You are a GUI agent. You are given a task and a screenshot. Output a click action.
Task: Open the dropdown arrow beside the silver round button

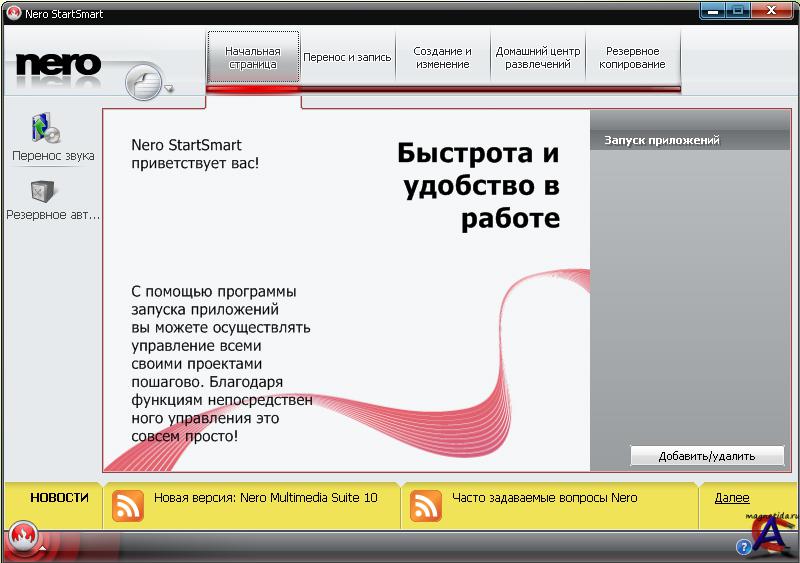pos(169,89)
